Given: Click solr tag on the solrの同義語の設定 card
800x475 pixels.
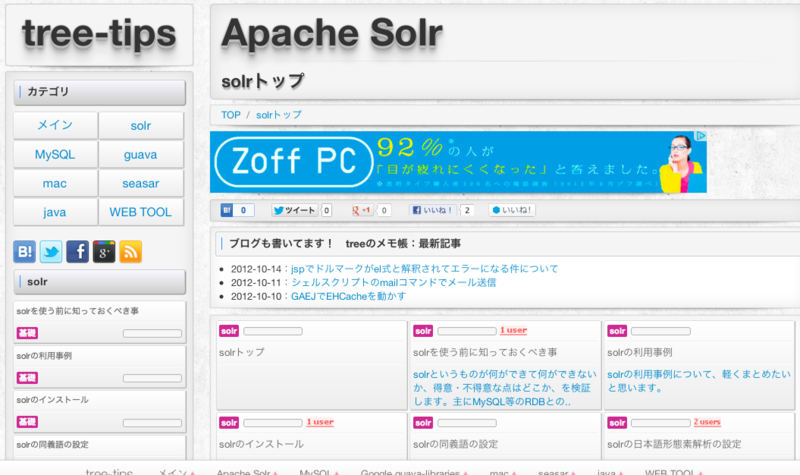Looking at the screenshot, I should (423, 422).
